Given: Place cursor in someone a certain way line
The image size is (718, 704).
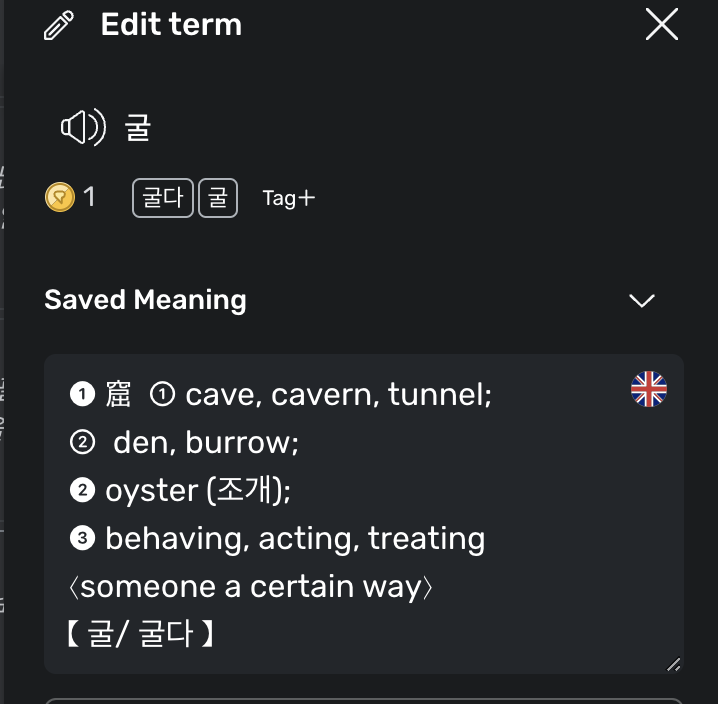Looking at the screenshot, I should click(250, 586).
